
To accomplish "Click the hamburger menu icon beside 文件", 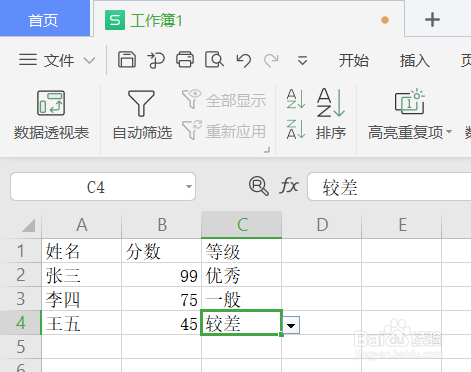I will (x=28, y=60).
